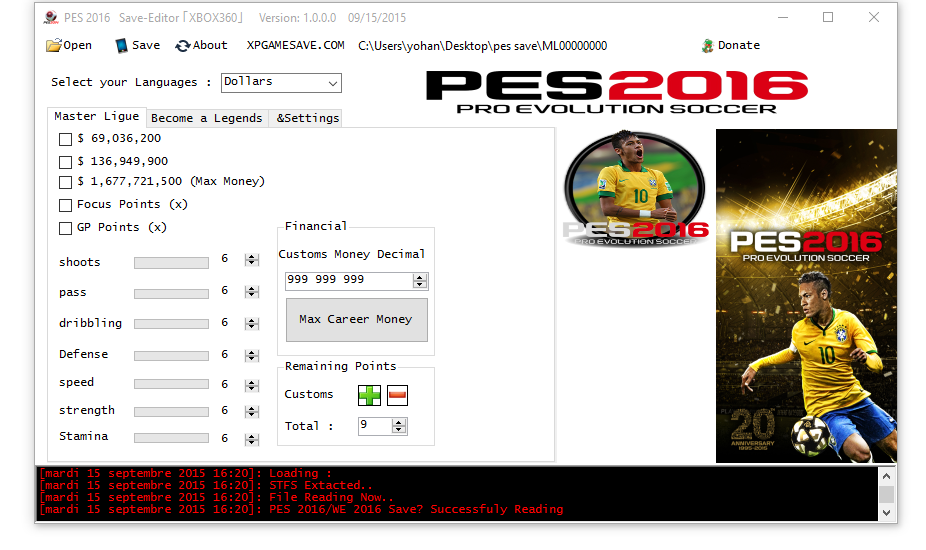Click the Customs Money Decimal input field
The image size is (926, 550).
(355, 280)
